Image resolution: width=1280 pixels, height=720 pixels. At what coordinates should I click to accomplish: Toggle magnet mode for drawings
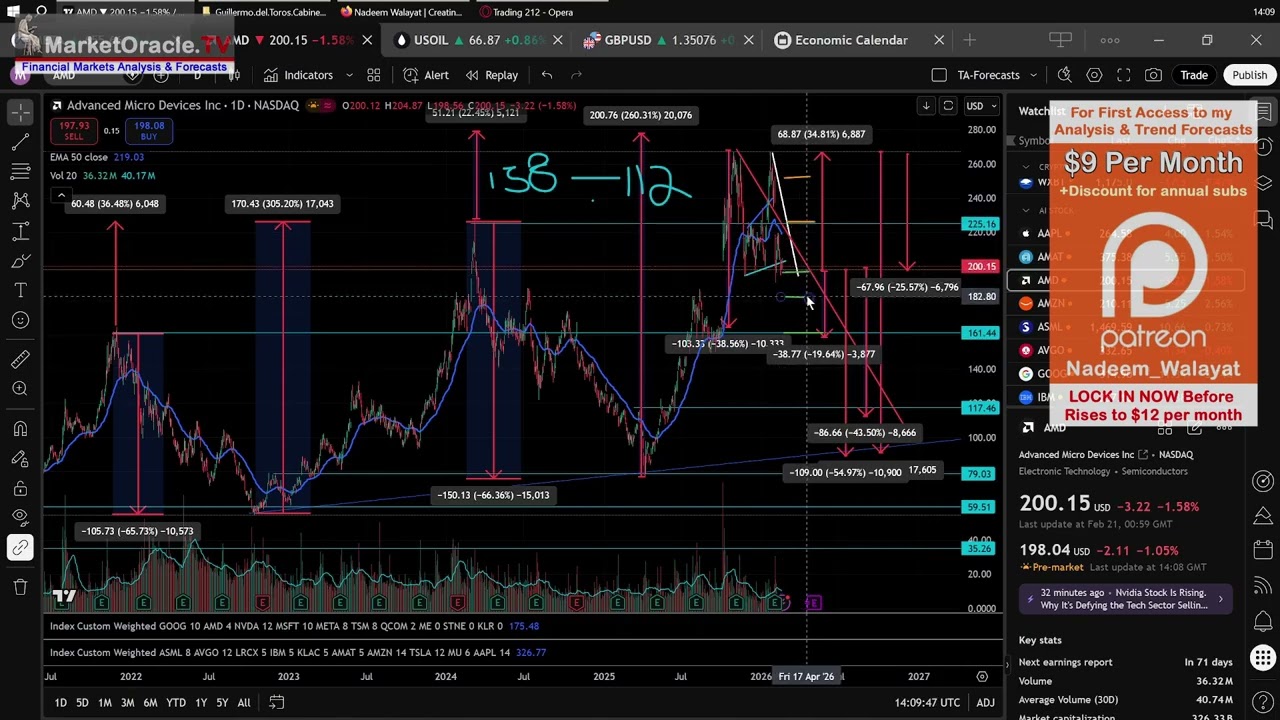(x=20, y=429)
